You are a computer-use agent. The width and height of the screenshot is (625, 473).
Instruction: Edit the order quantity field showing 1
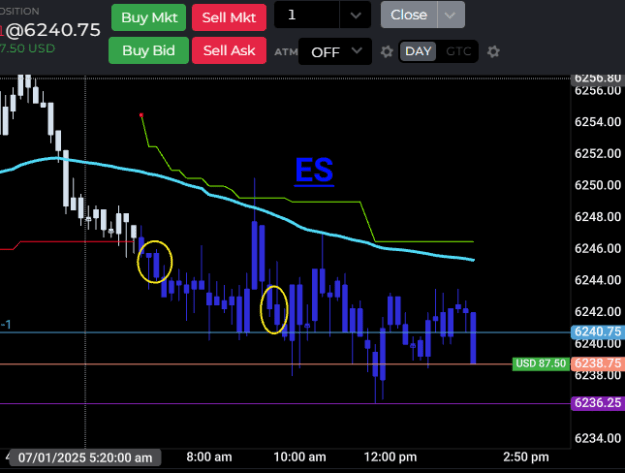click(x=307, y=15)
